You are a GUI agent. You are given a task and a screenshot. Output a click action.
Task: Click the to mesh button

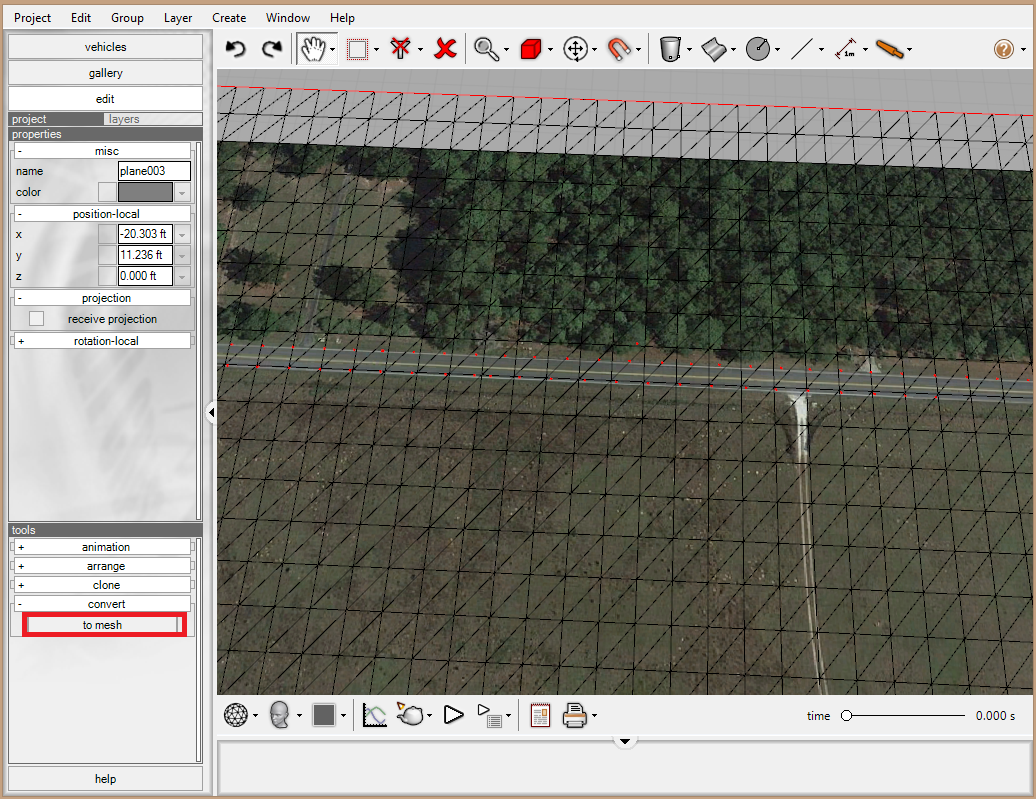[102, 625]
